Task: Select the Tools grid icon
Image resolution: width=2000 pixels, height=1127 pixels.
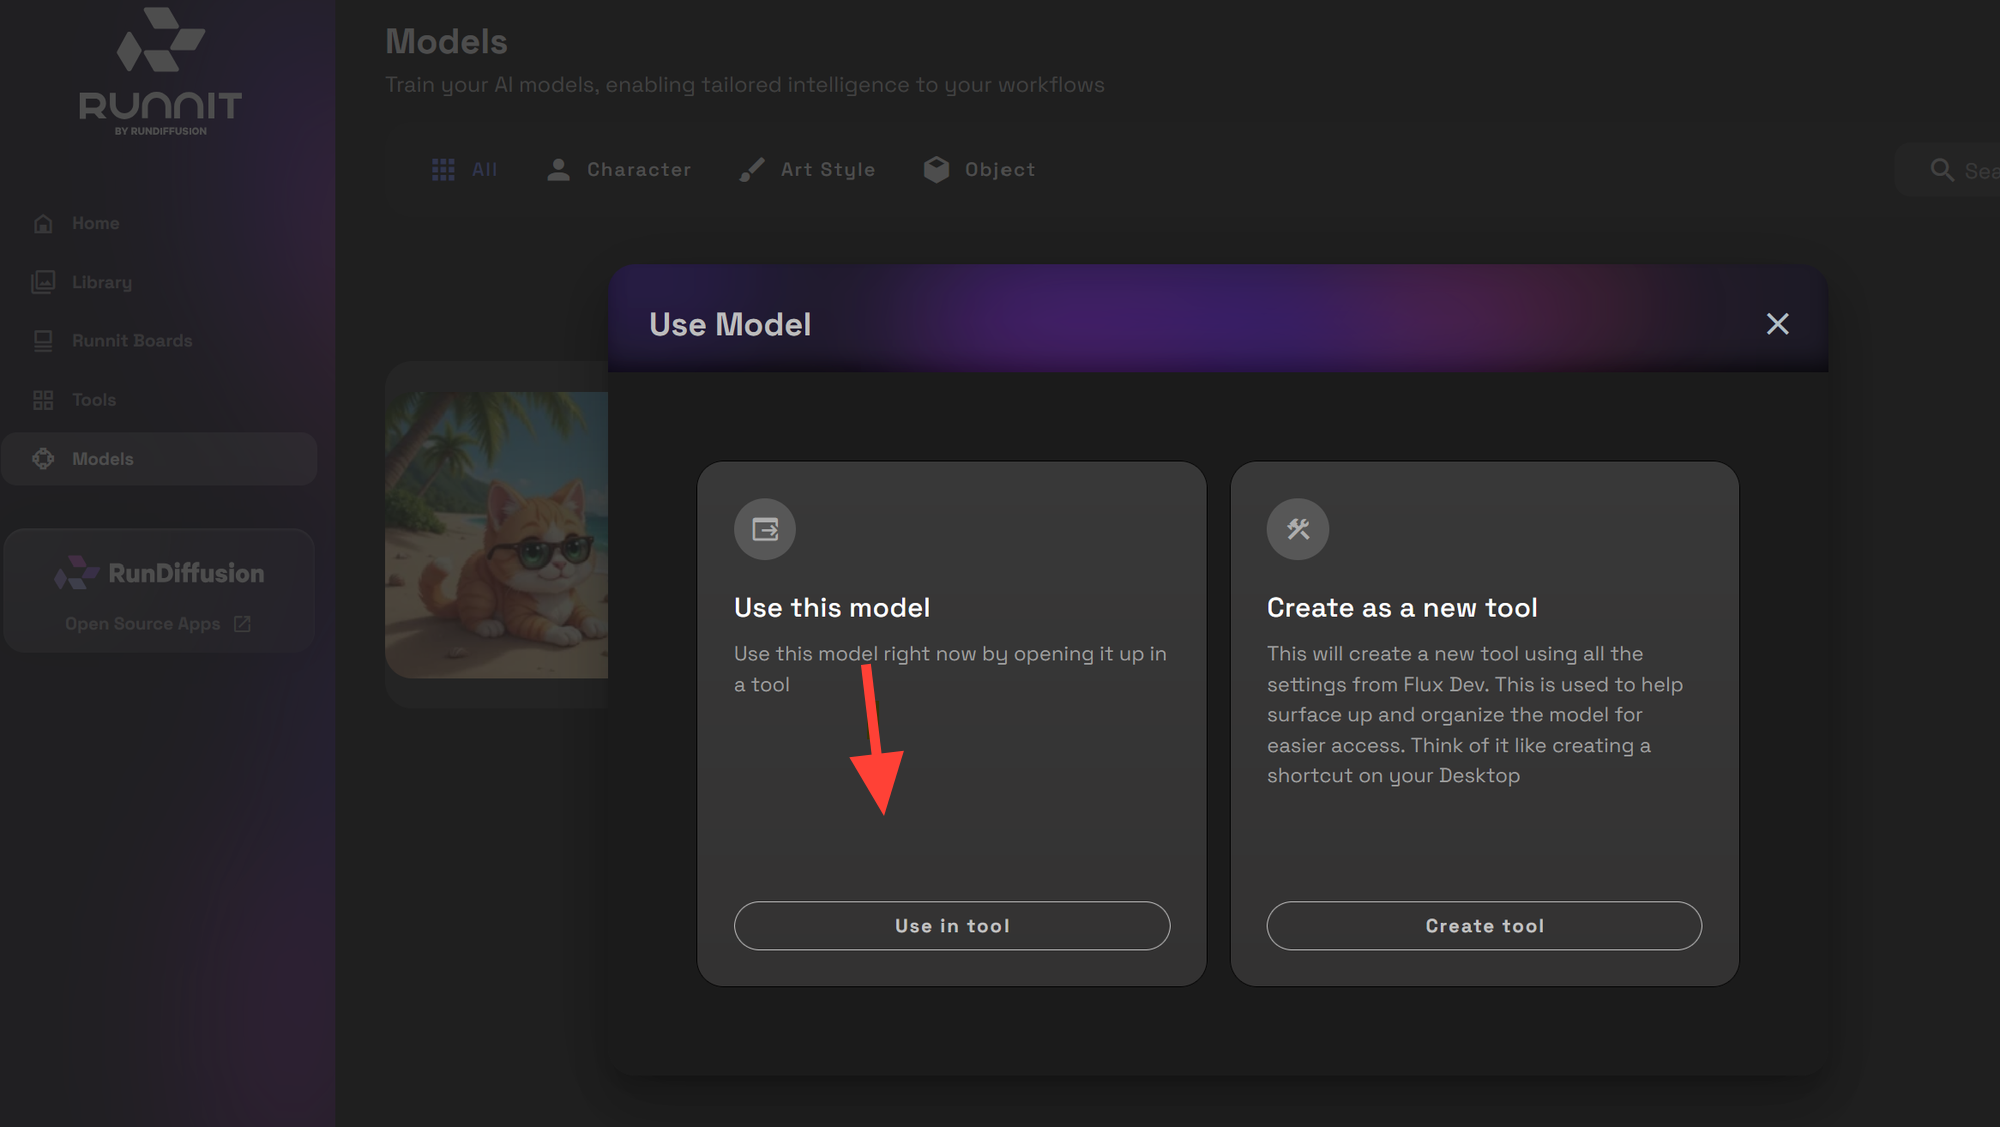Action: [43, 399]
